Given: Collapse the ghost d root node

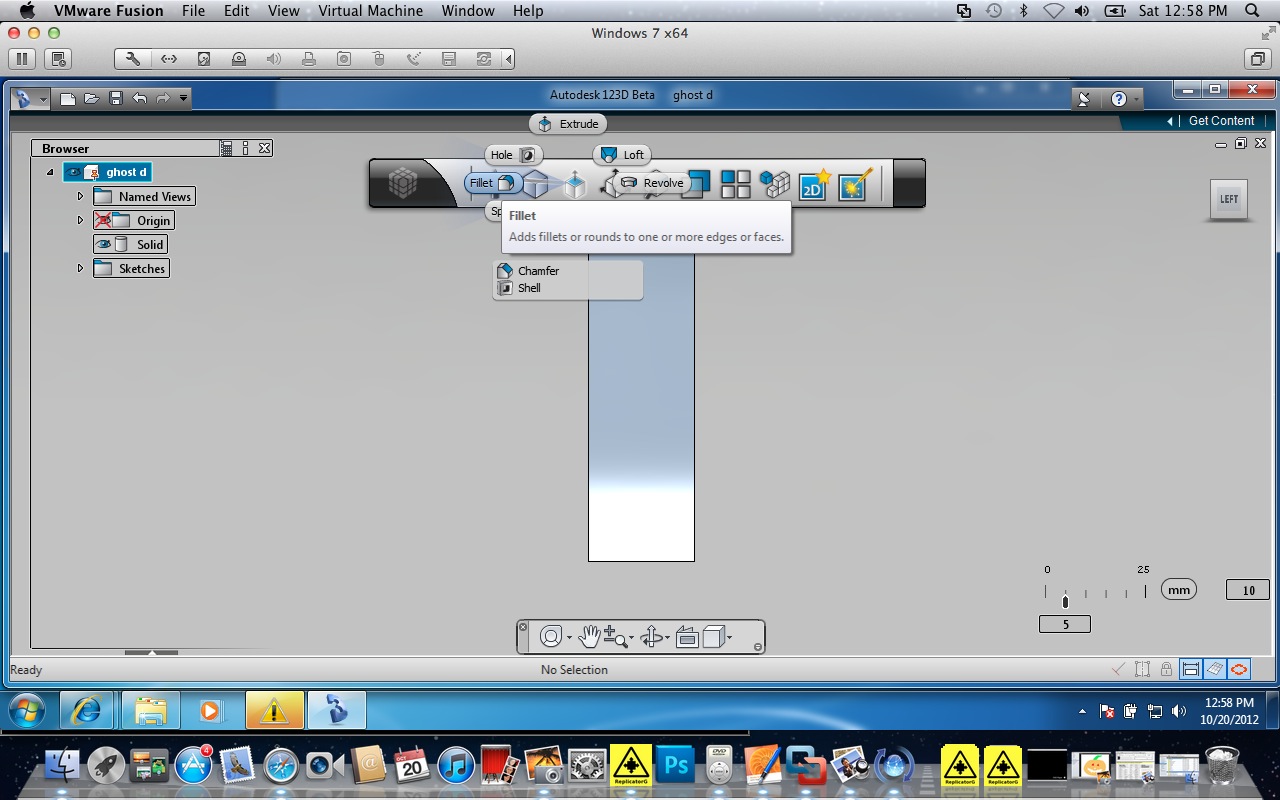Looking at the screenshot, I should [50, 172].
